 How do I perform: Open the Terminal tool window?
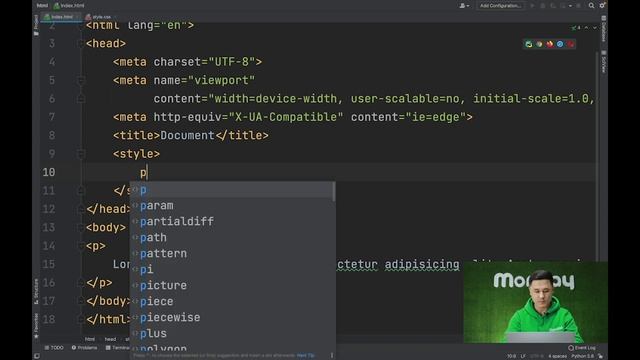pos(118,348)
